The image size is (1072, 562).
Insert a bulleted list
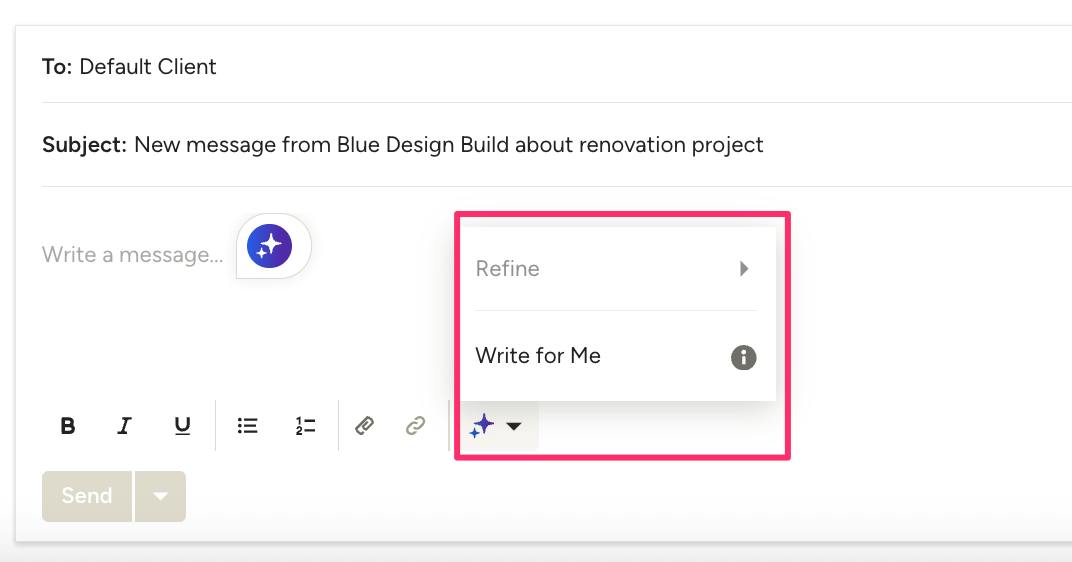(x=247, y=426)
